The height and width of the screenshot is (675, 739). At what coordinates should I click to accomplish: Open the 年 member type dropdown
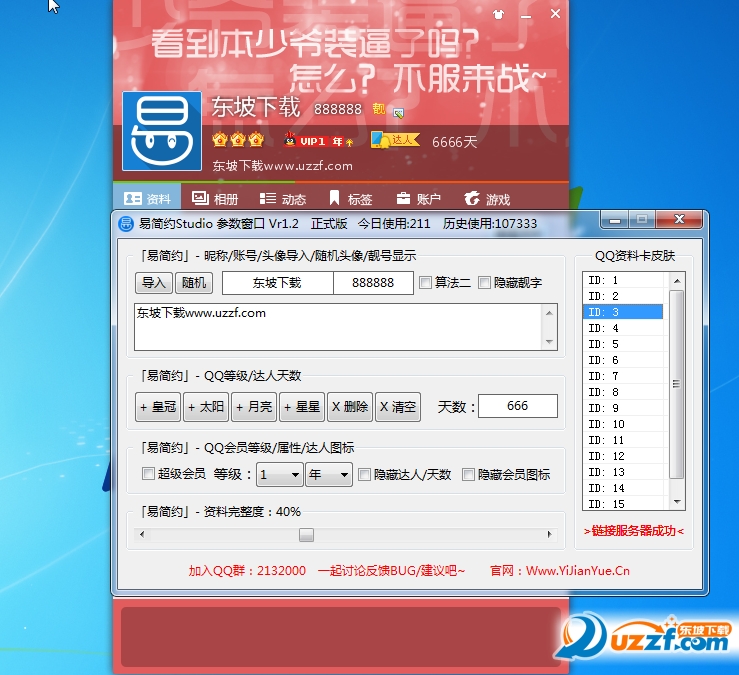[x=328, y=475]
